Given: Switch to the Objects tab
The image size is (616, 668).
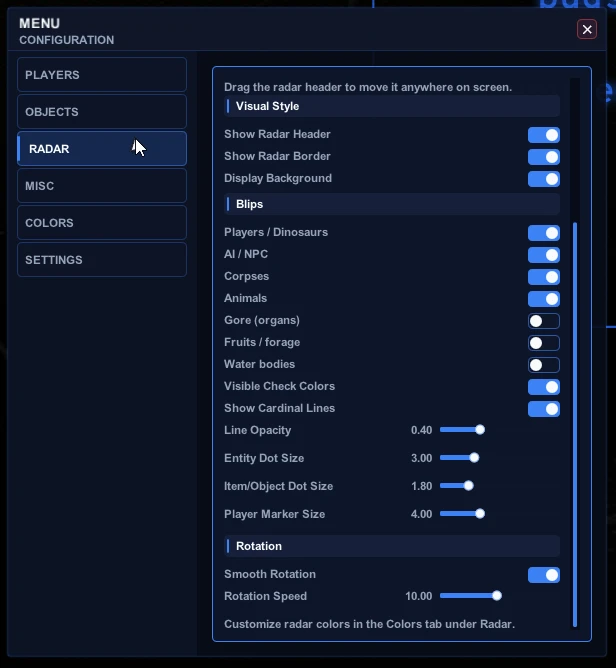Looking at the screenshot, I should pyautogui.click(x=102, y=112).
